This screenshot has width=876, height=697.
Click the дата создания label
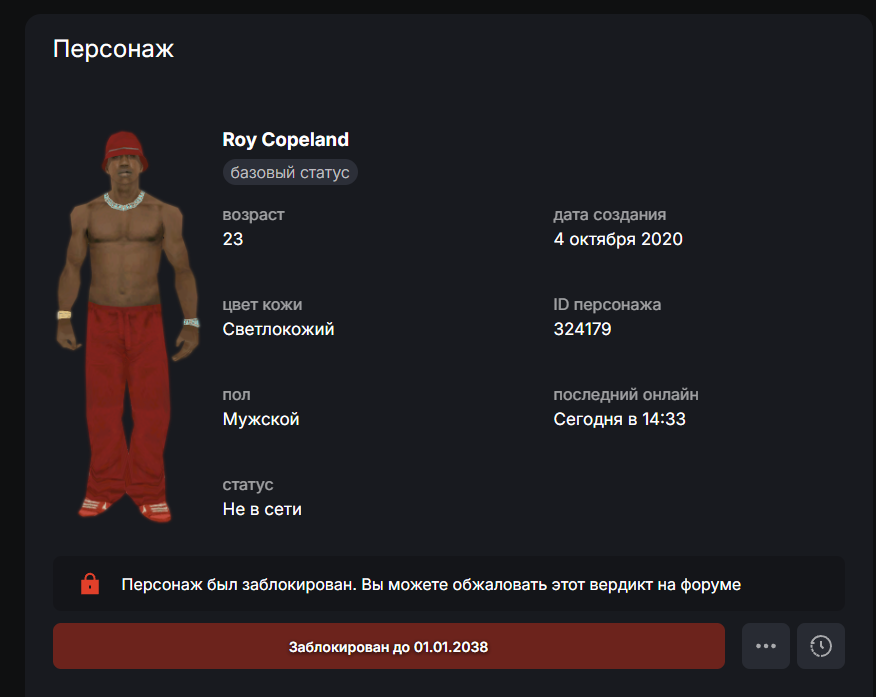point(610,214)
